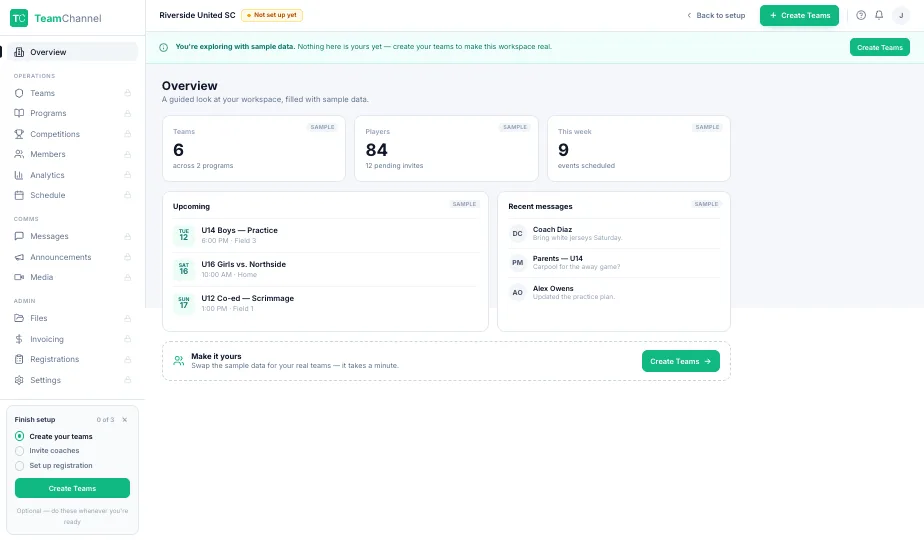Click Back to setup link
The height and width of the screenshot is (540, 924).
(716, 15)
